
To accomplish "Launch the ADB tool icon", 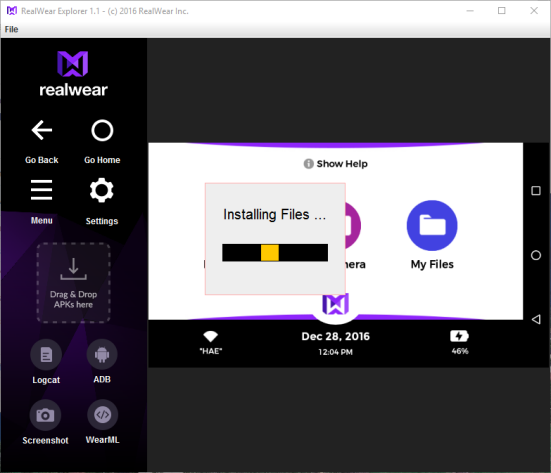I will [102, 355].
